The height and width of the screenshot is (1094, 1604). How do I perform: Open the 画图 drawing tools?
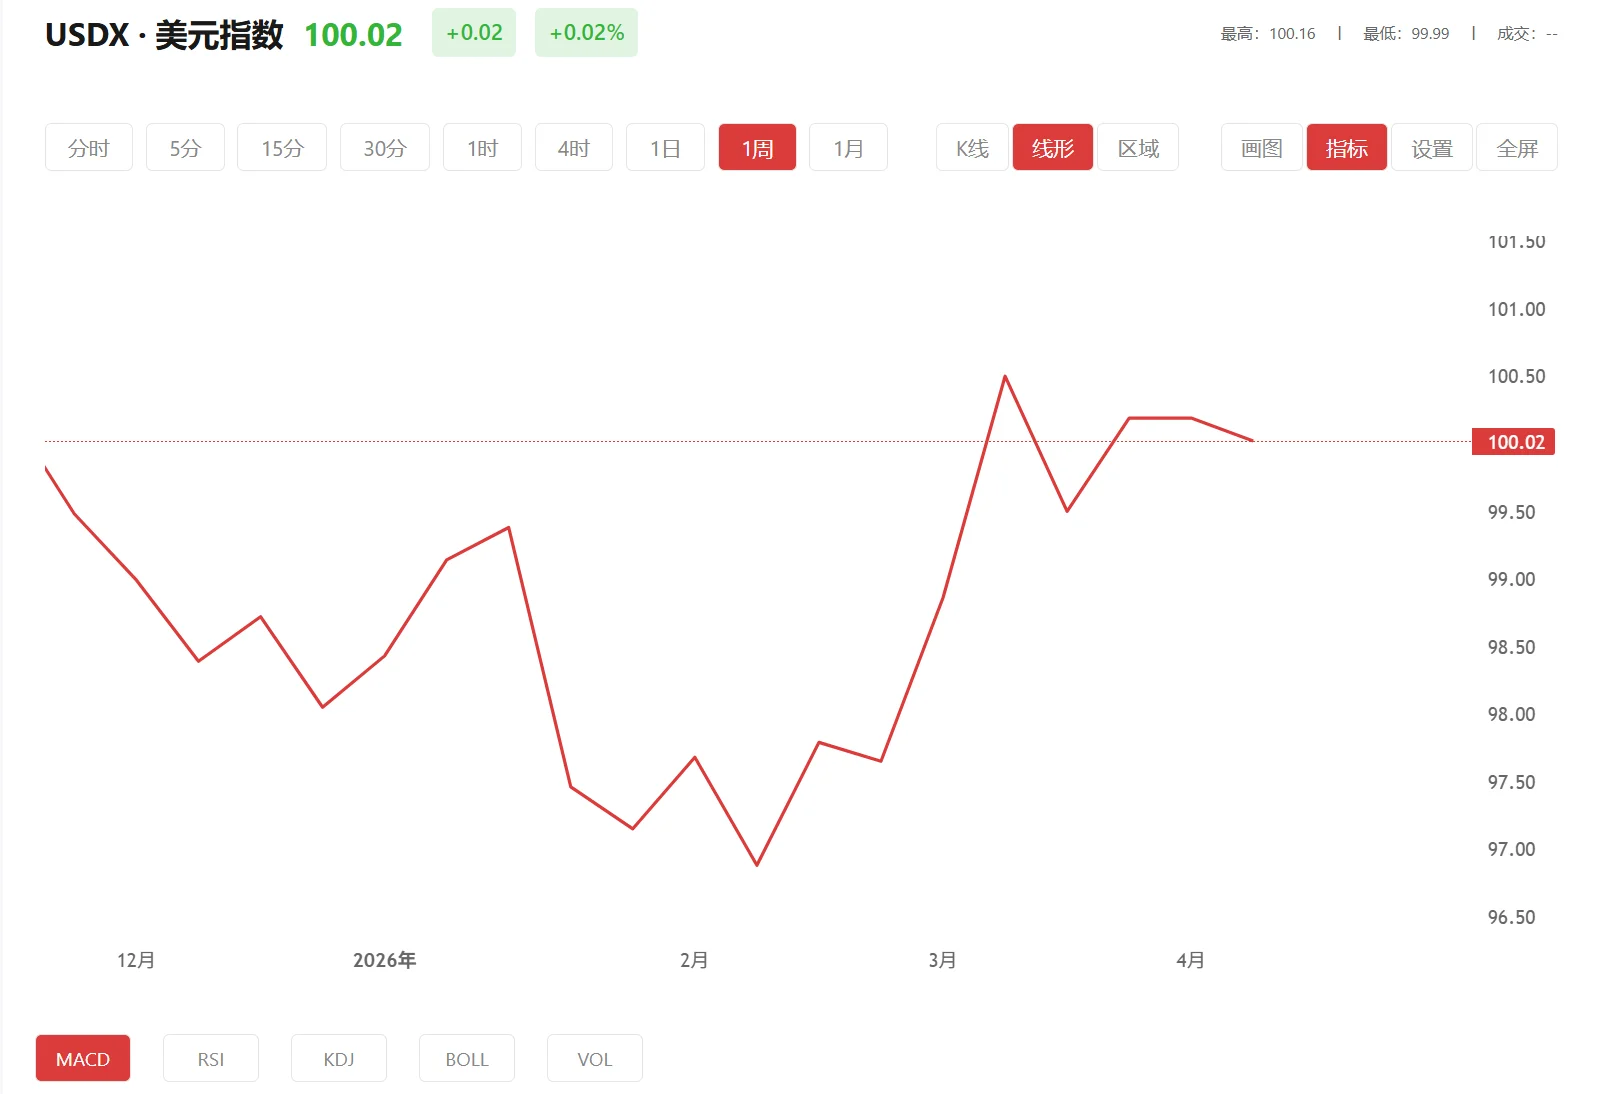tap(1261, 148)
